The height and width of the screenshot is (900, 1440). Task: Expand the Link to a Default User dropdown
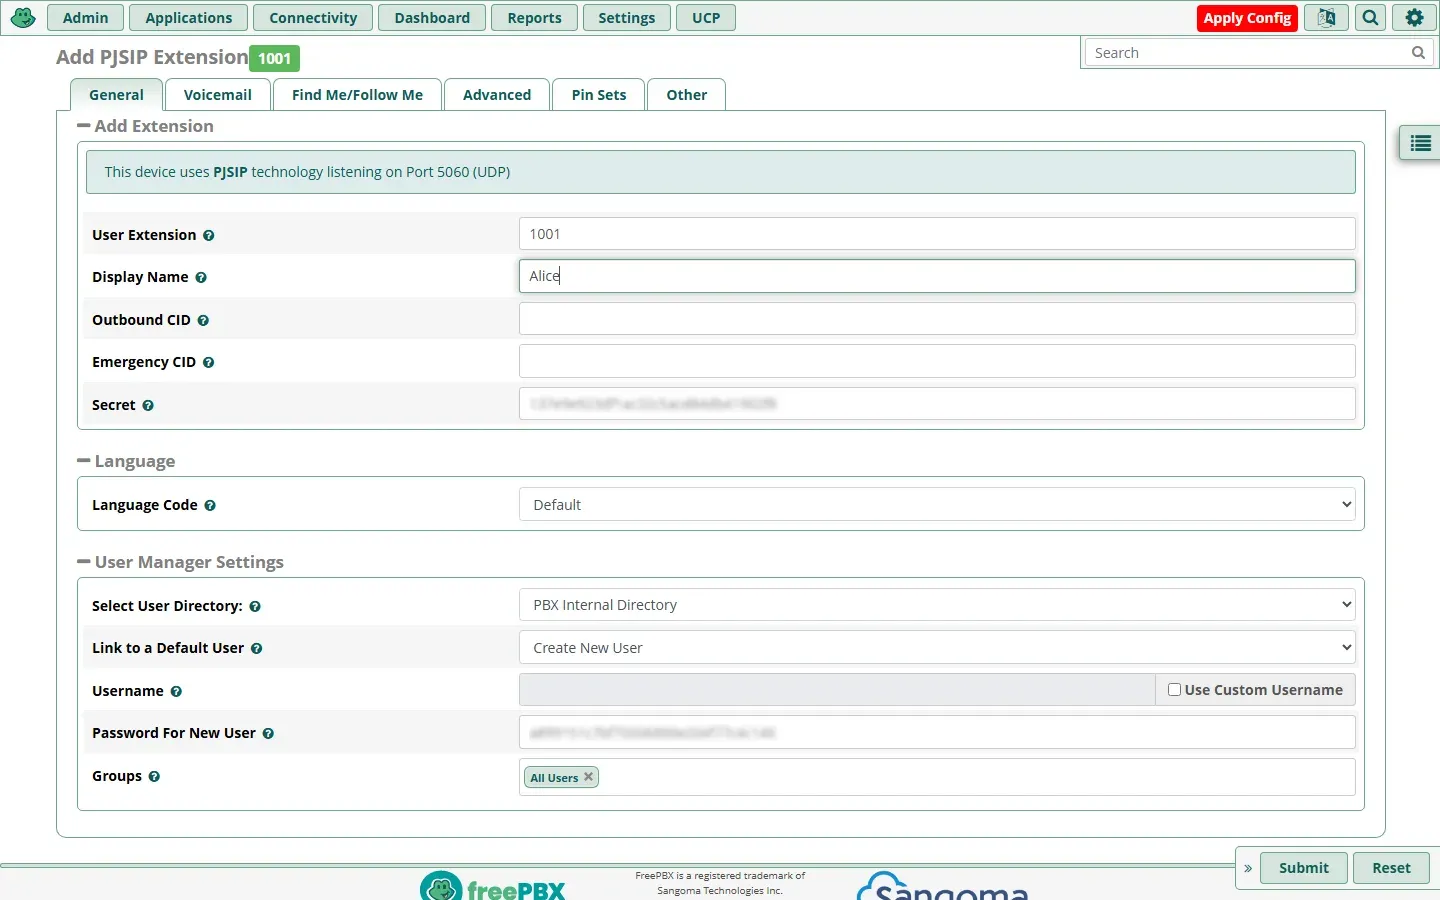937,647
